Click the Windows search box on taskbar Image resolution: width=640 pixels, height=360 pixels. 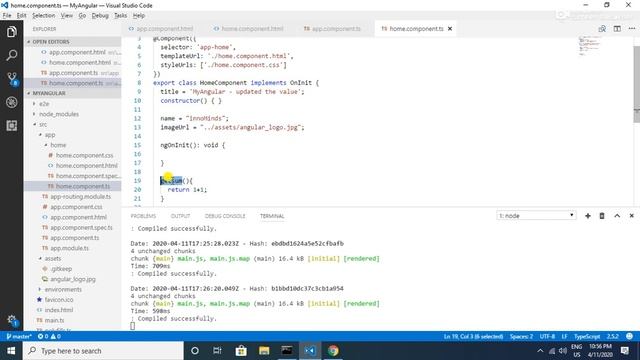coord(103,351)
